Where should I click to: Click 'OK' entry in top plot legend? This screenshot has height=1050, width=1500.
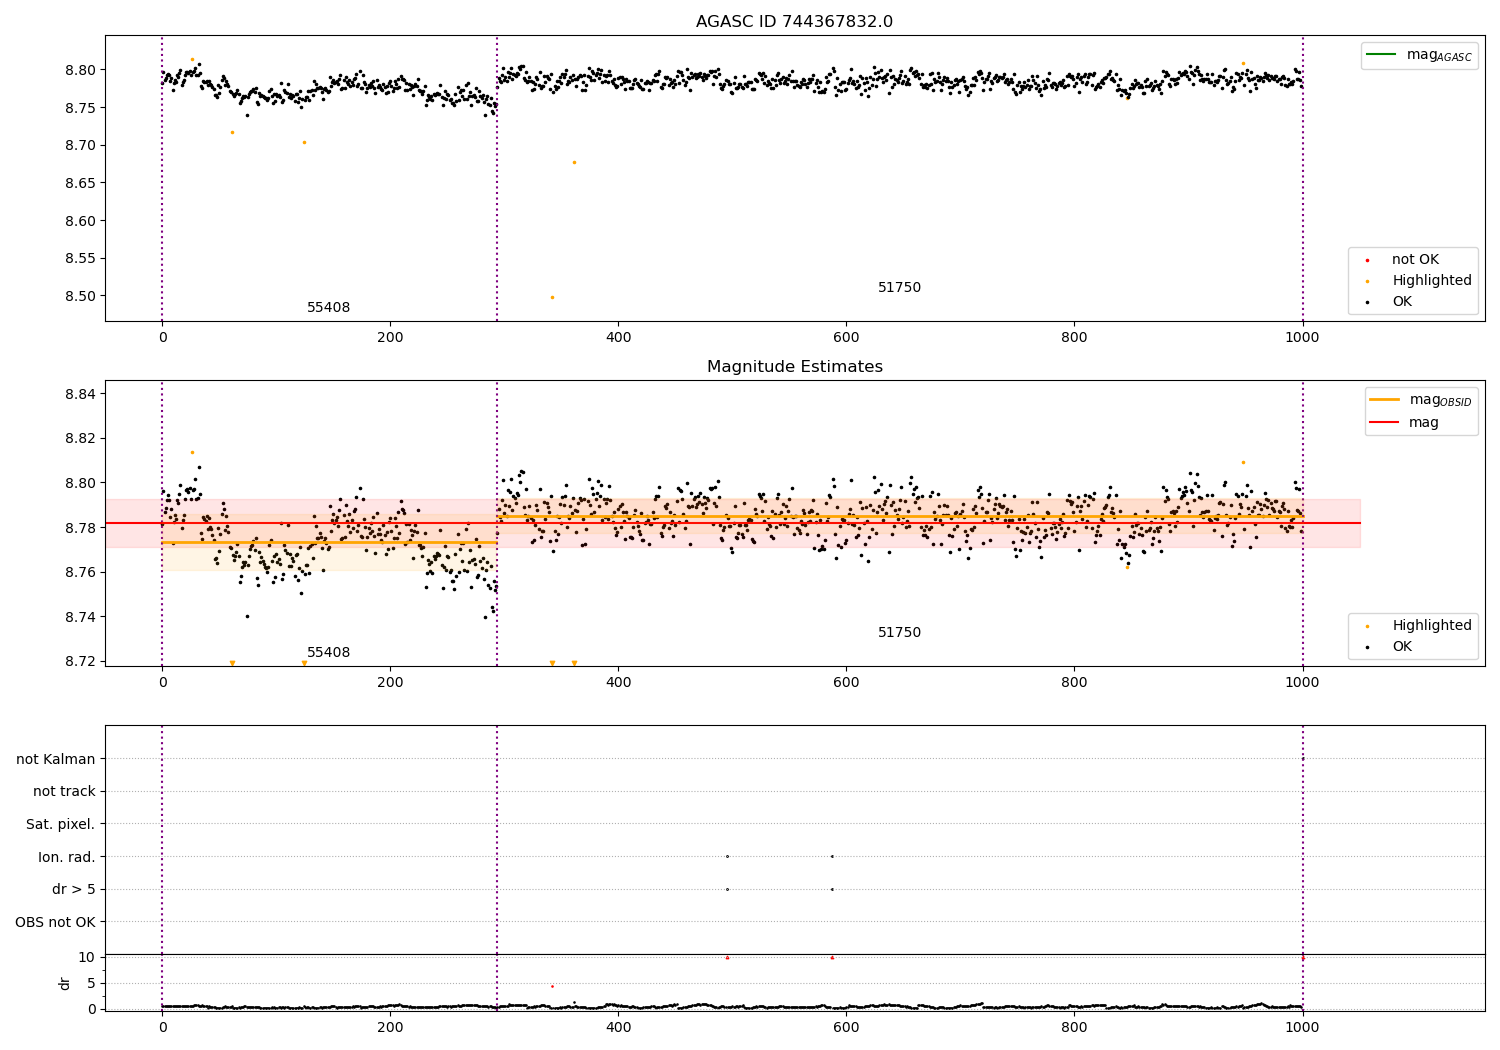coord(1402,302)
